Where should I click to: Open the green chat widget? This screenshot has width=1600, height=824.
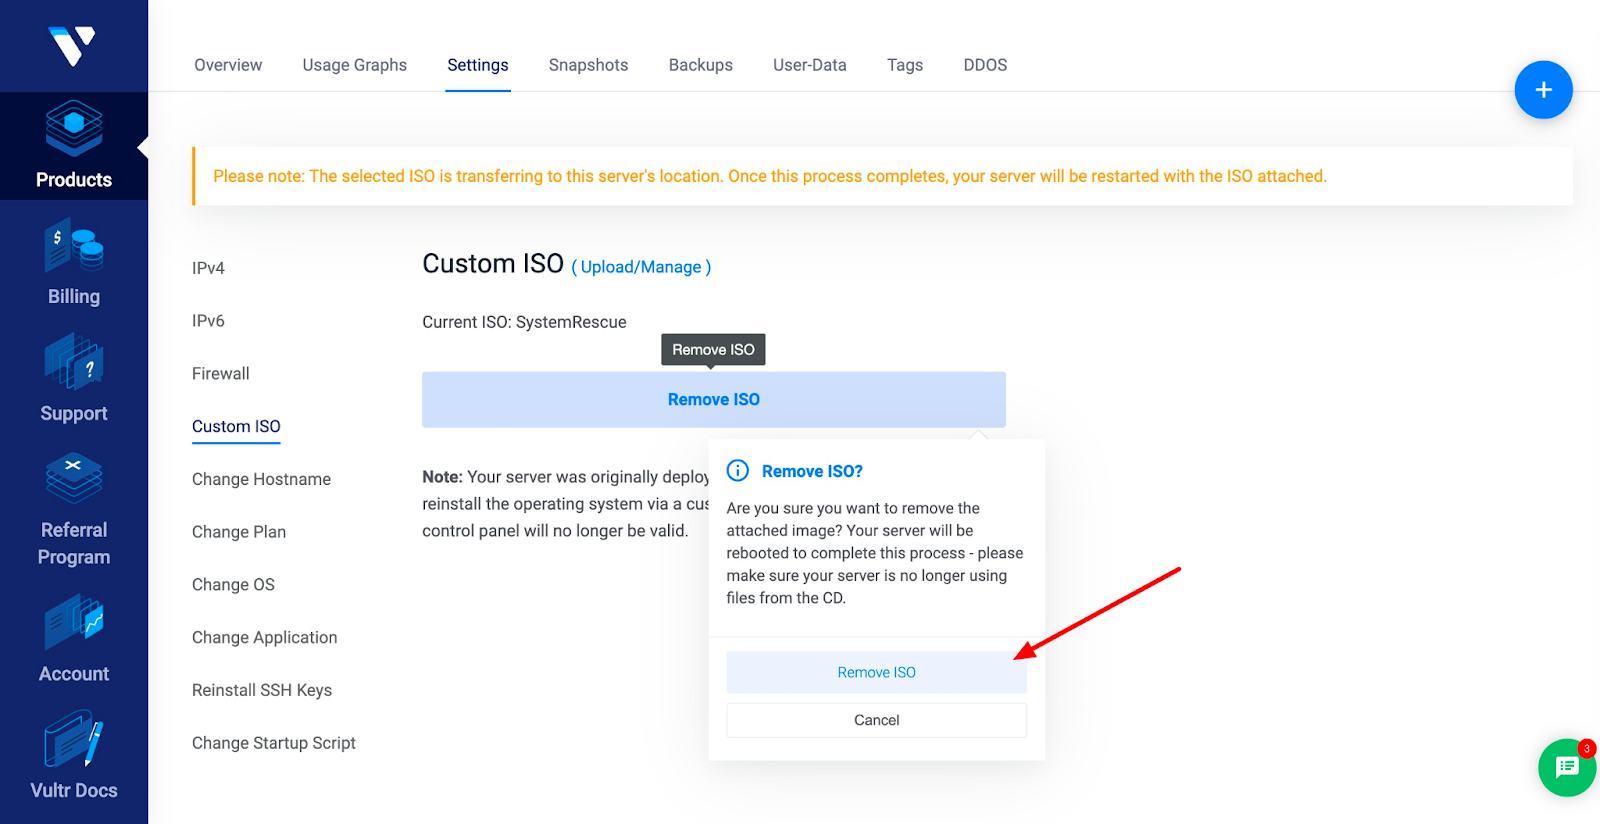[1566, 767]
